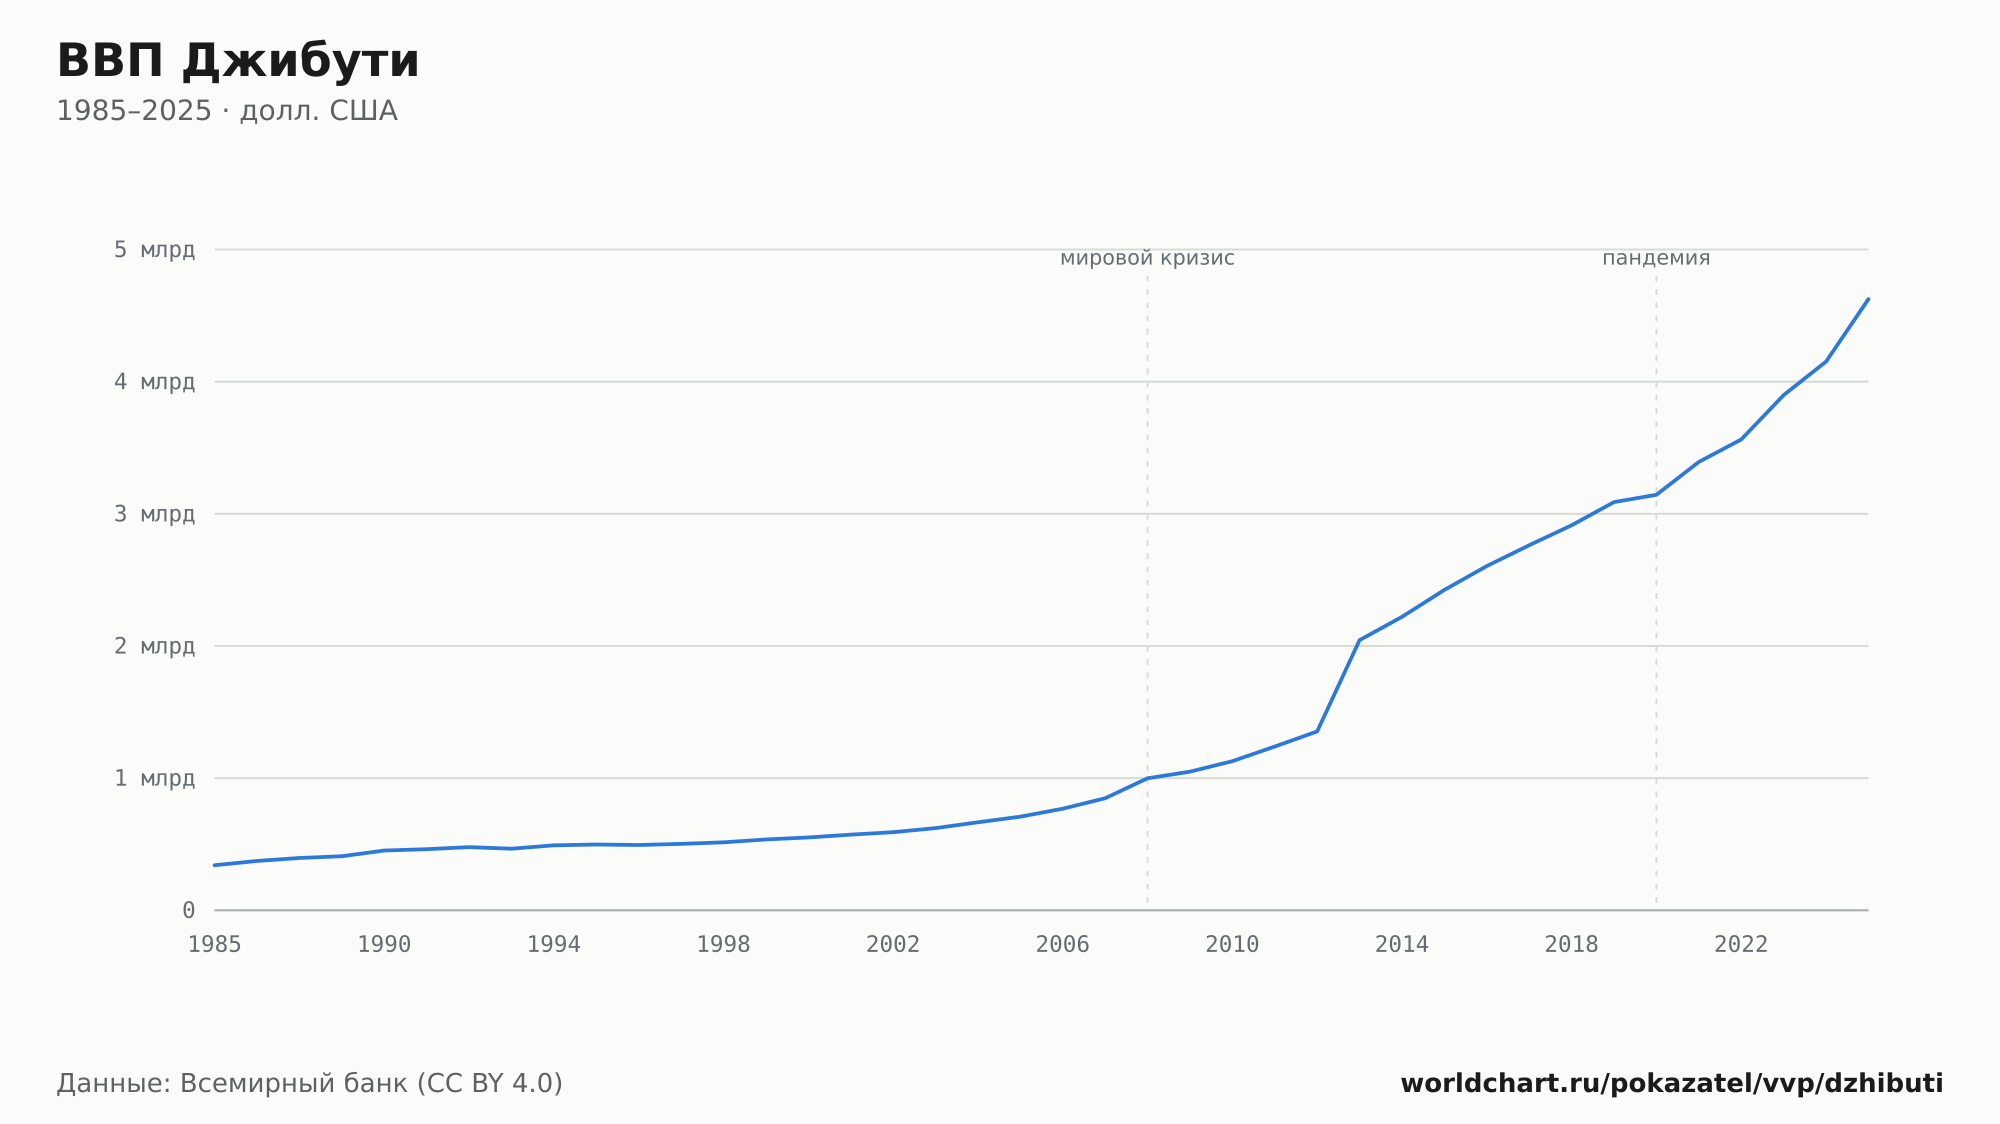Click the 1990 x-axis tick label

coord(384,945)
